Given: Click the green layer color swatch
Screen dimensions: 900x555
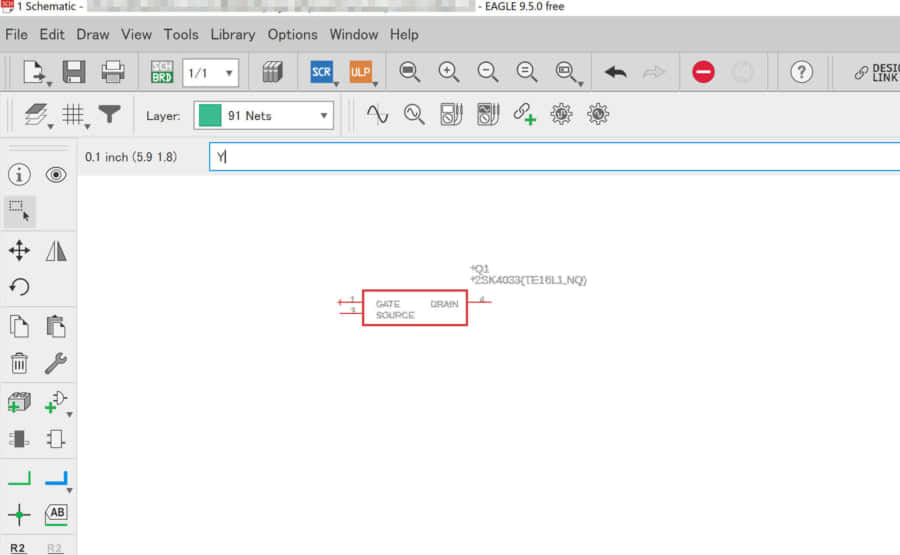Looking at the screenshot, I should (x=209, y=116).
